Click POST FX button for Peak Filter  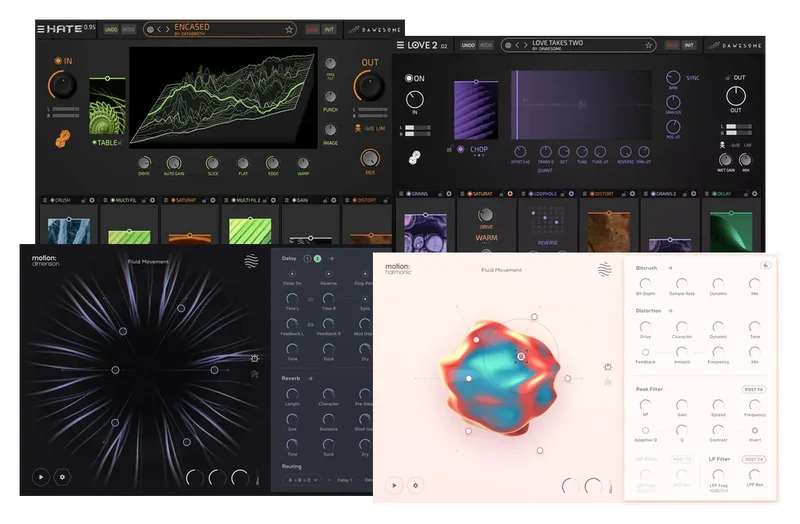click(754, 389)
